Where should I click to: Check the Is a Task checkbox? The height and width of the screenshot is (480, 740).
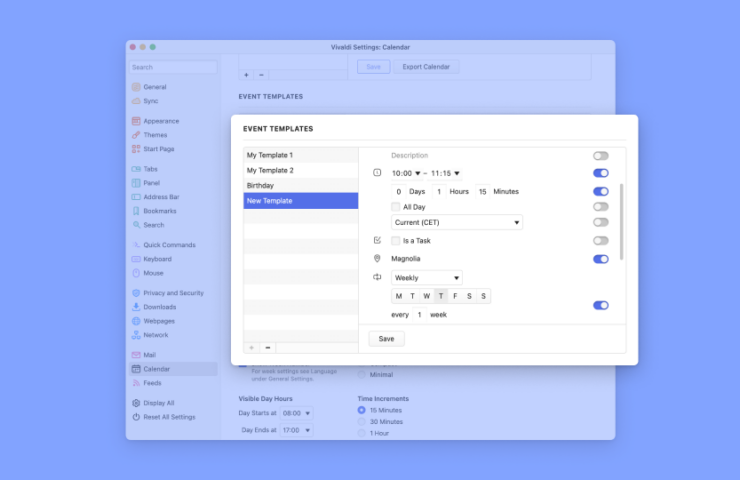coord(395,241)
